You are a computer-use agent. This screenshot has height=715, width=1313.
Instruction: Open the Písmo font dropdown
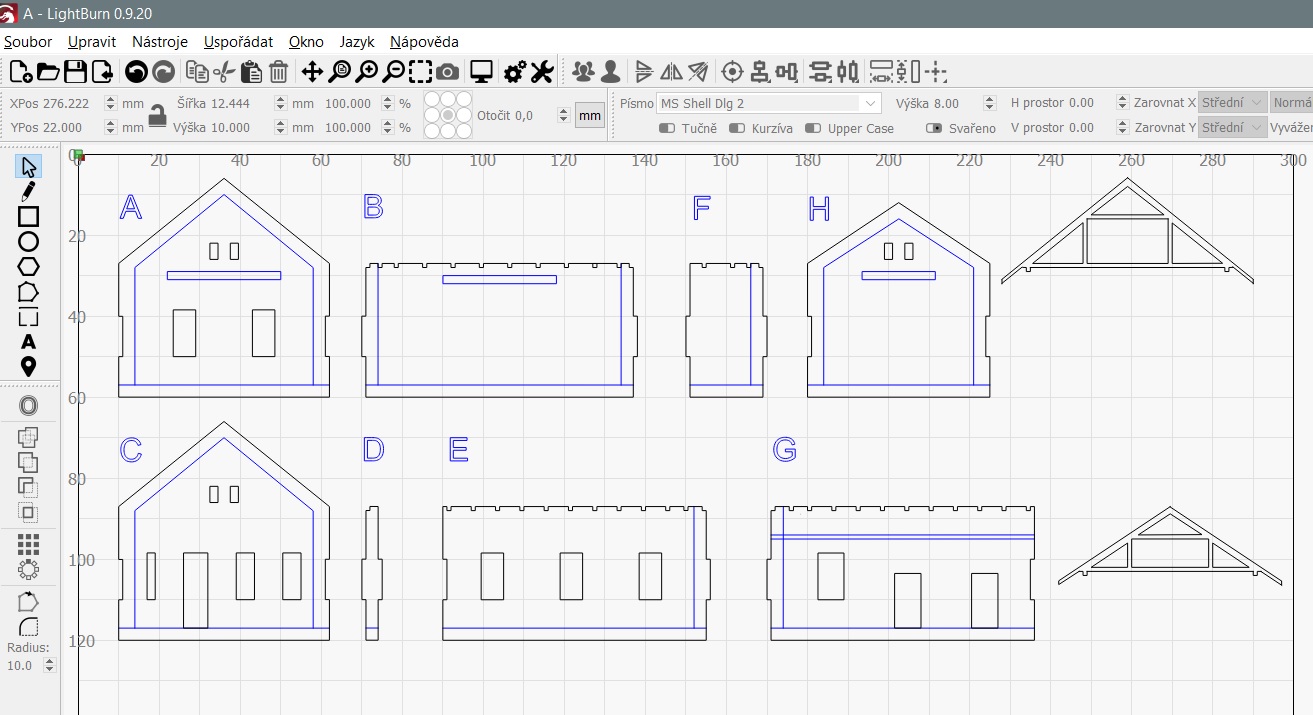[x=768, y=103]
